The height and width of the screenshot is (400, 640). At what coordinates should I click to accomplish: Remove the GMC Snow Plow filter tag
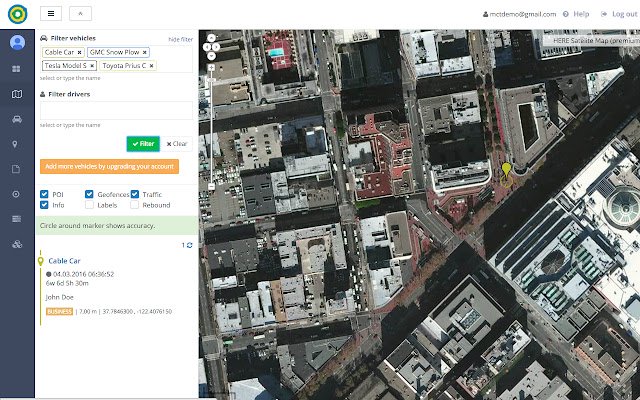[144, 53]
